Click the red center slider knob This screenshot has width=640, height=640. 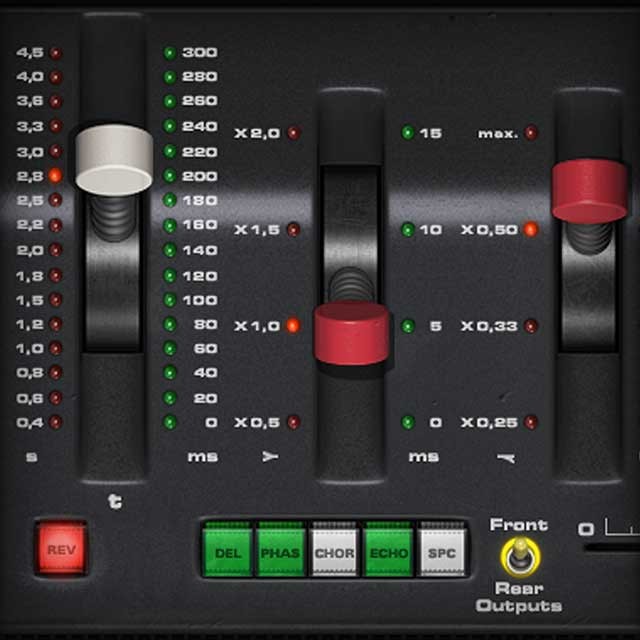tap(351, 333)
